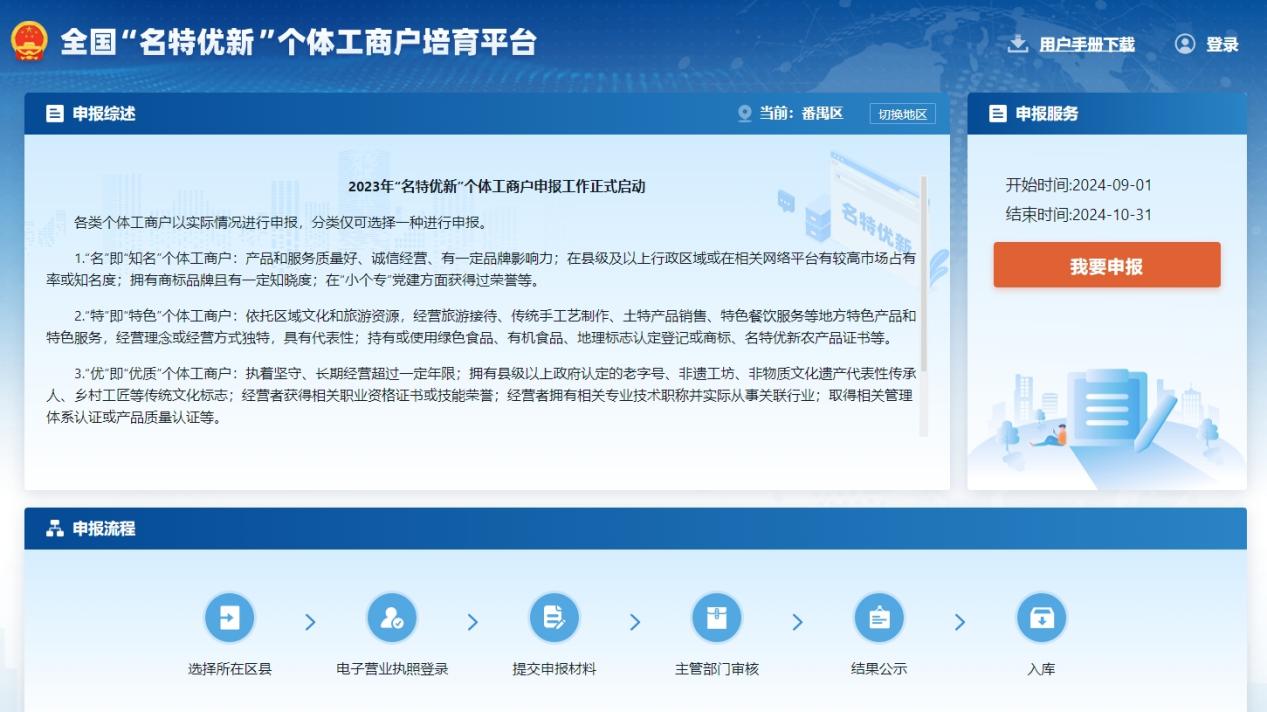This screenshot has width=1267, height=712.
Task: Select the 结果公示 step icon
Action: coord(879,618)
